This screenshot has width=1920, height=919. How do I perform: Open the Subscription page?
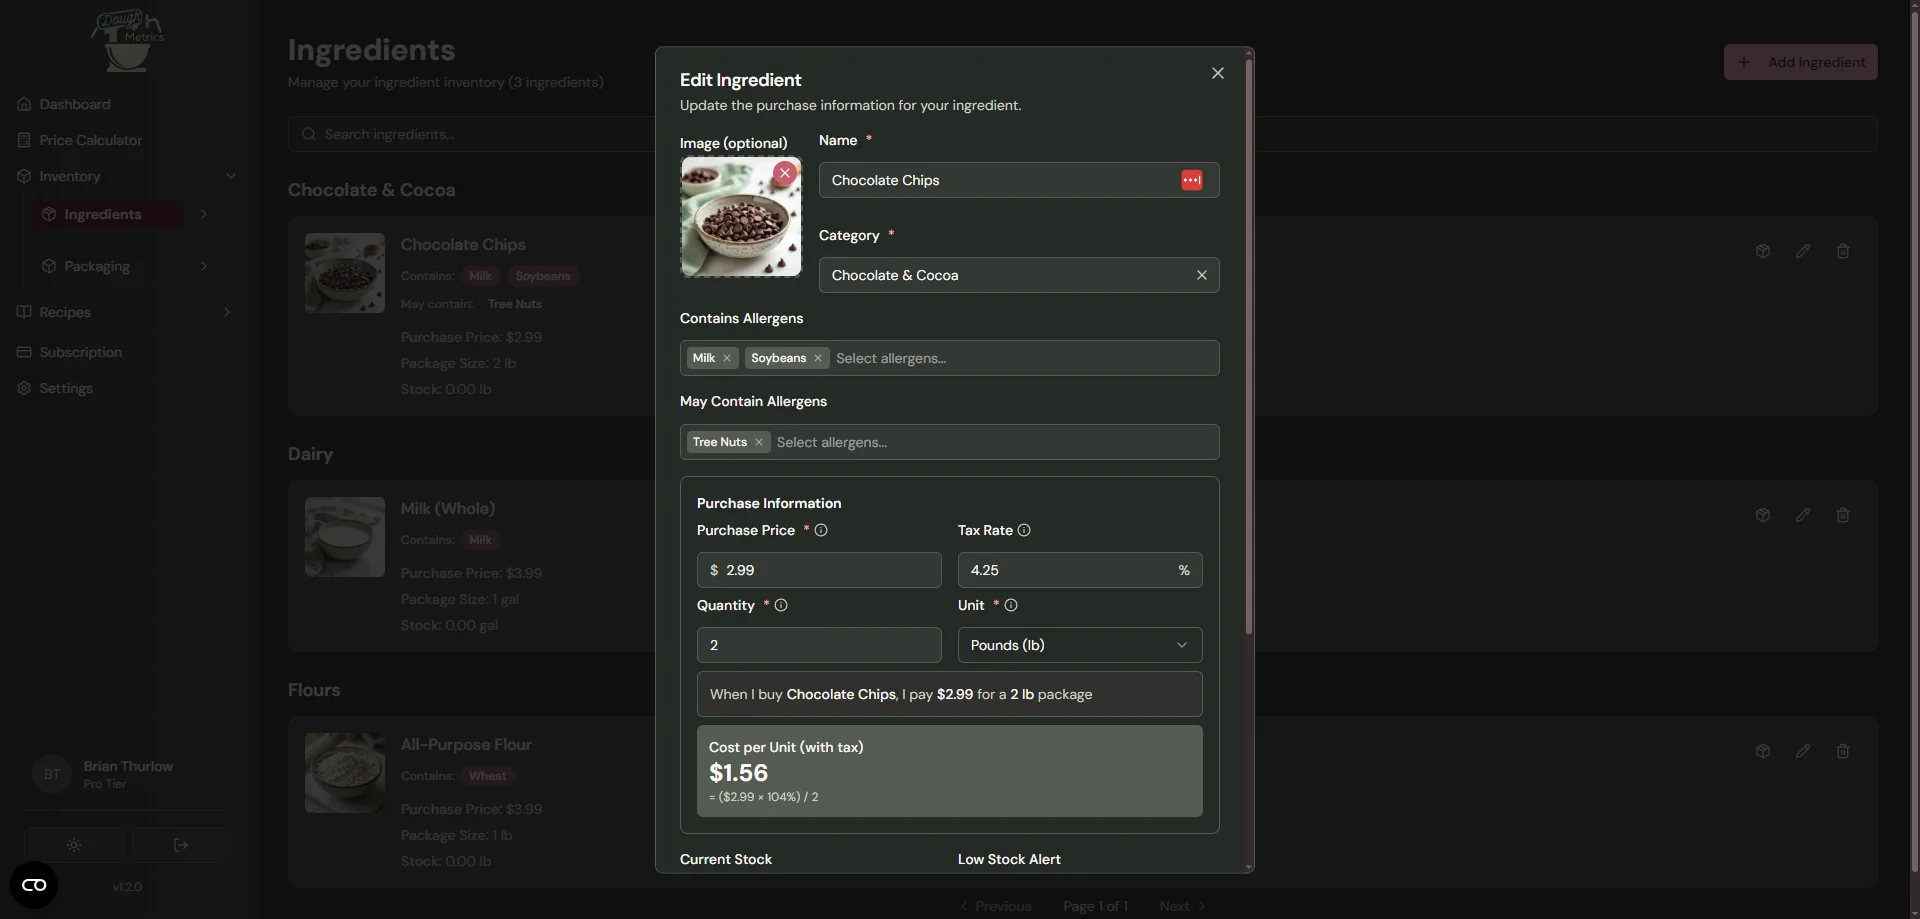[x=80, y=352]
